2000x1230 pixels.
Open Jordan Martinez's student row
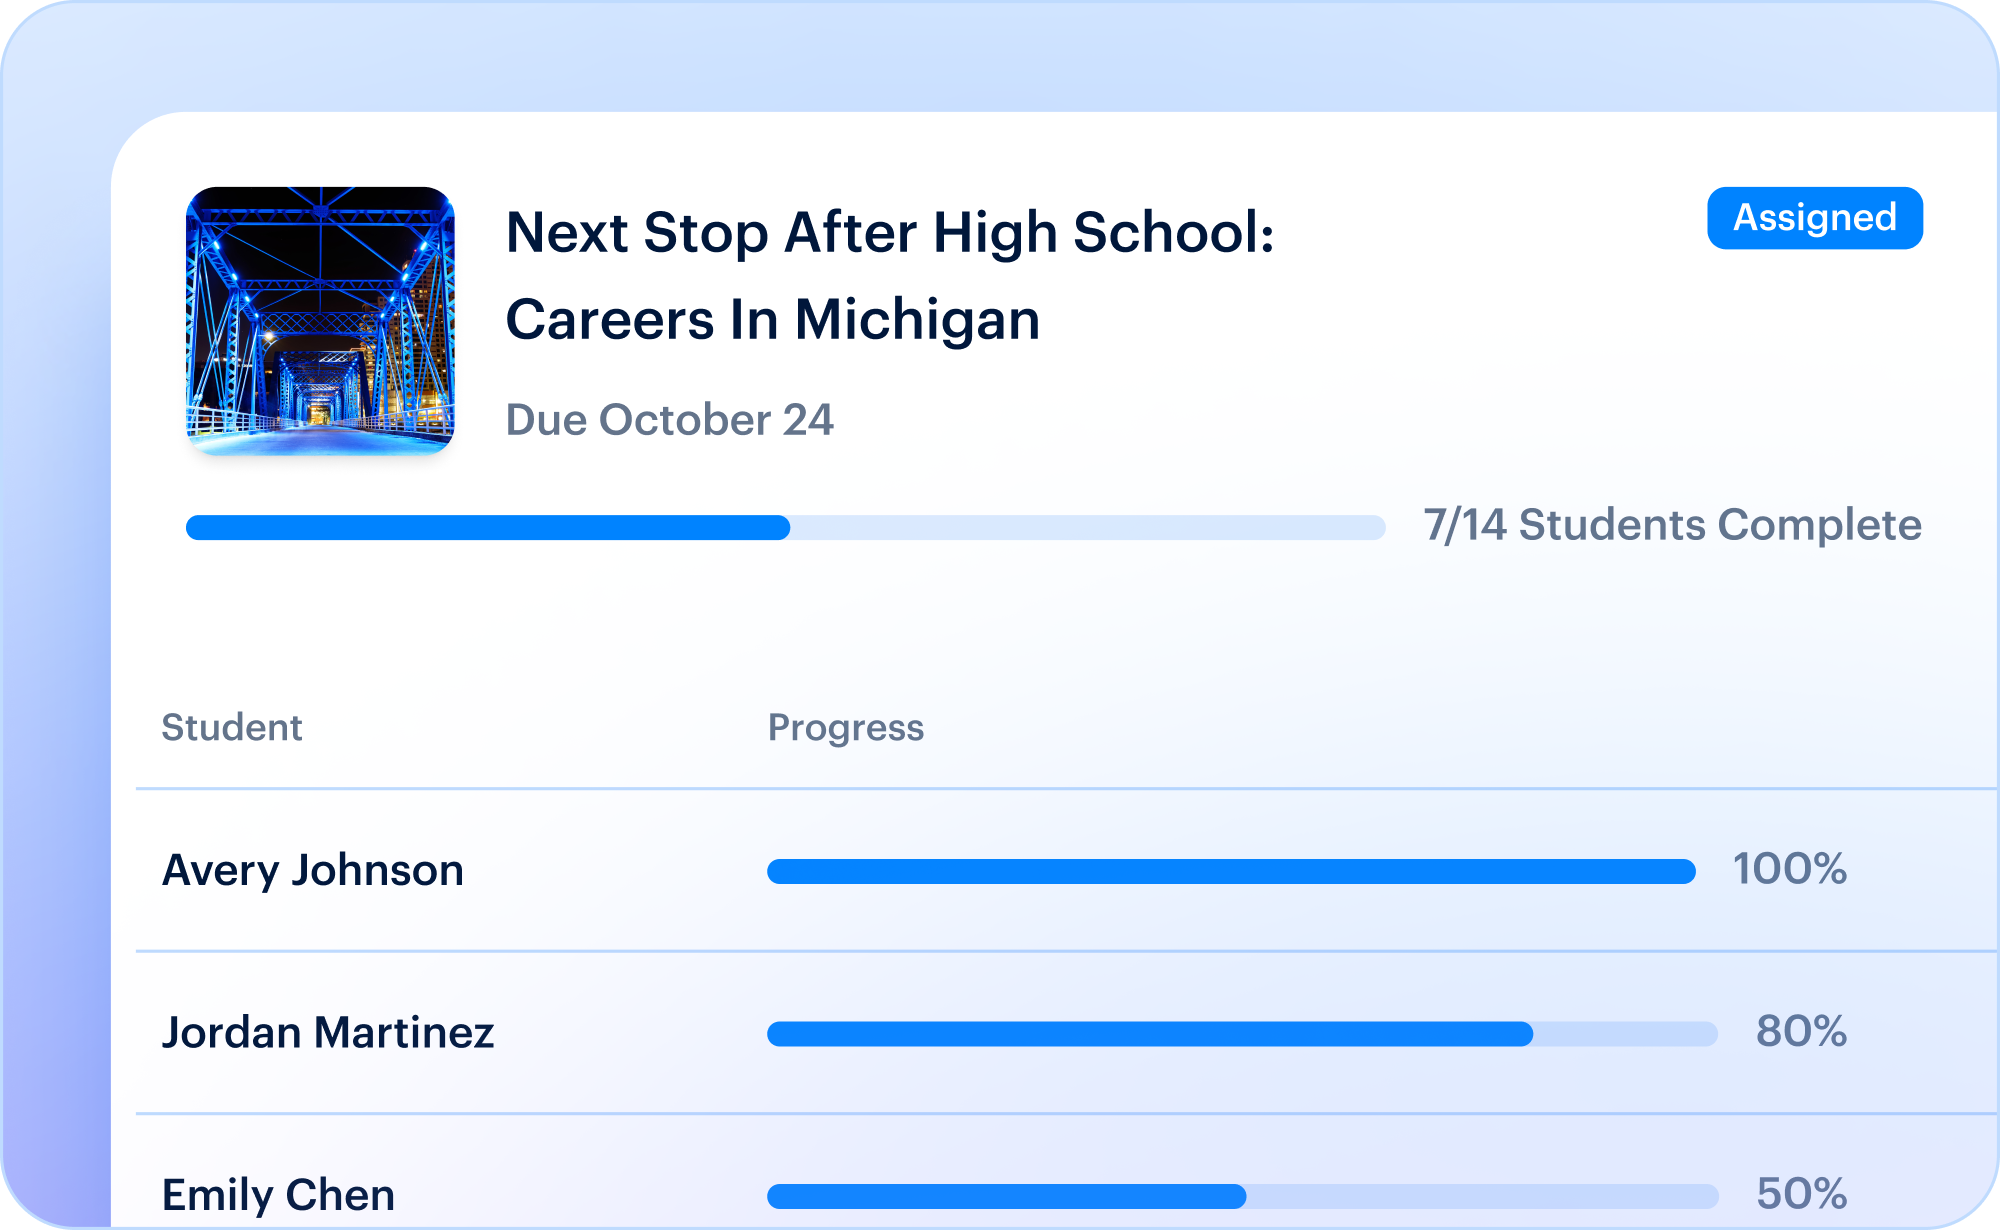[x=1066, y=1033]
